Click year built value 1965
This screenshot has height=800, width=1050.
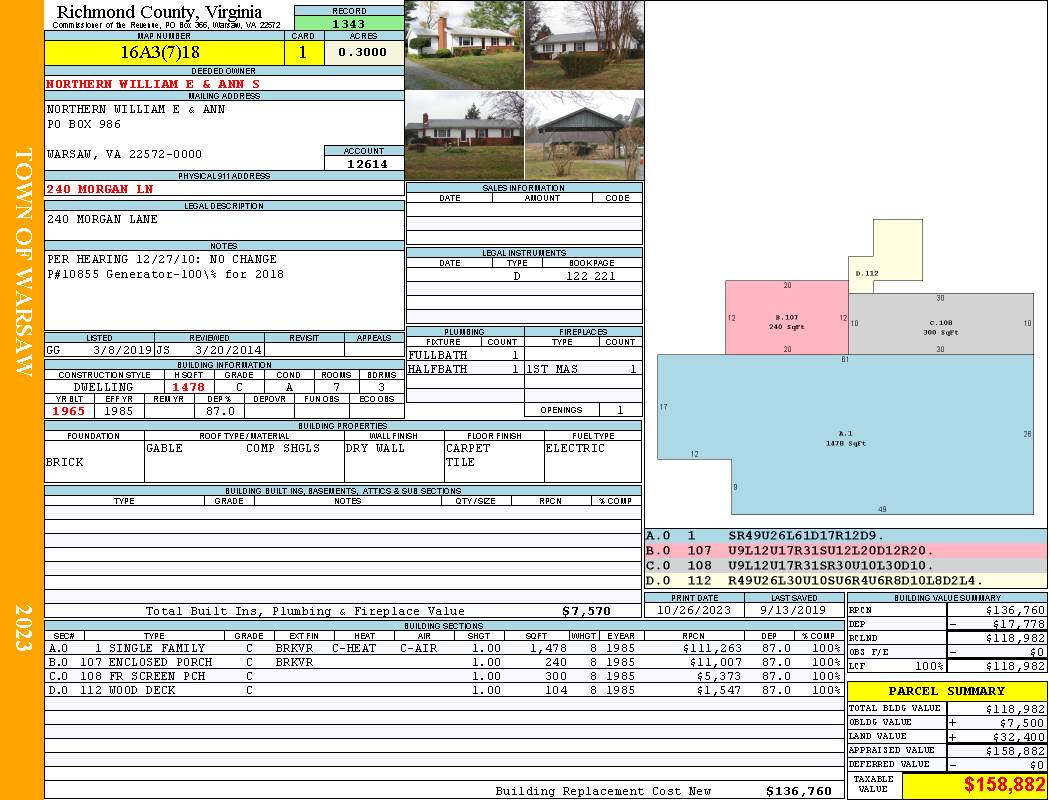pos(69,411)
